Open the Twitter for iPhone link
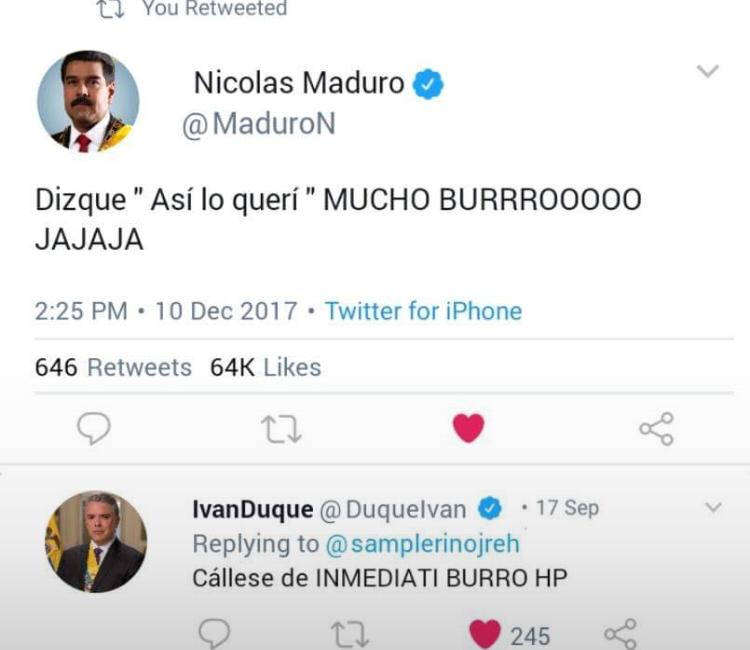The image size is (750, 650). [423, 311]
